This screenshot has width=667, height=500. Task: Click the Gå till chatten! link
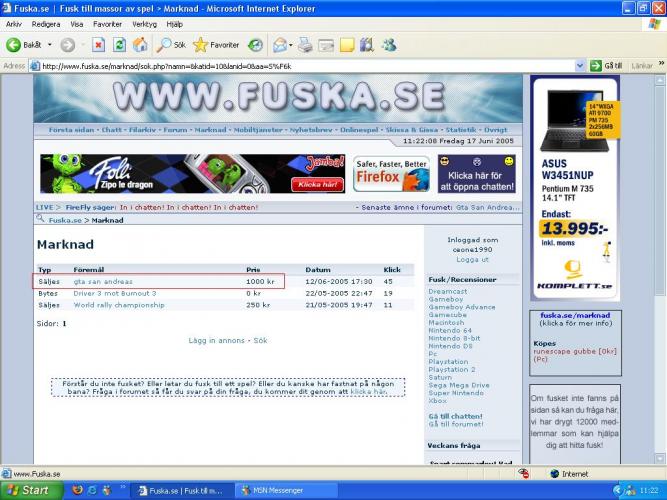coord(456,416)
